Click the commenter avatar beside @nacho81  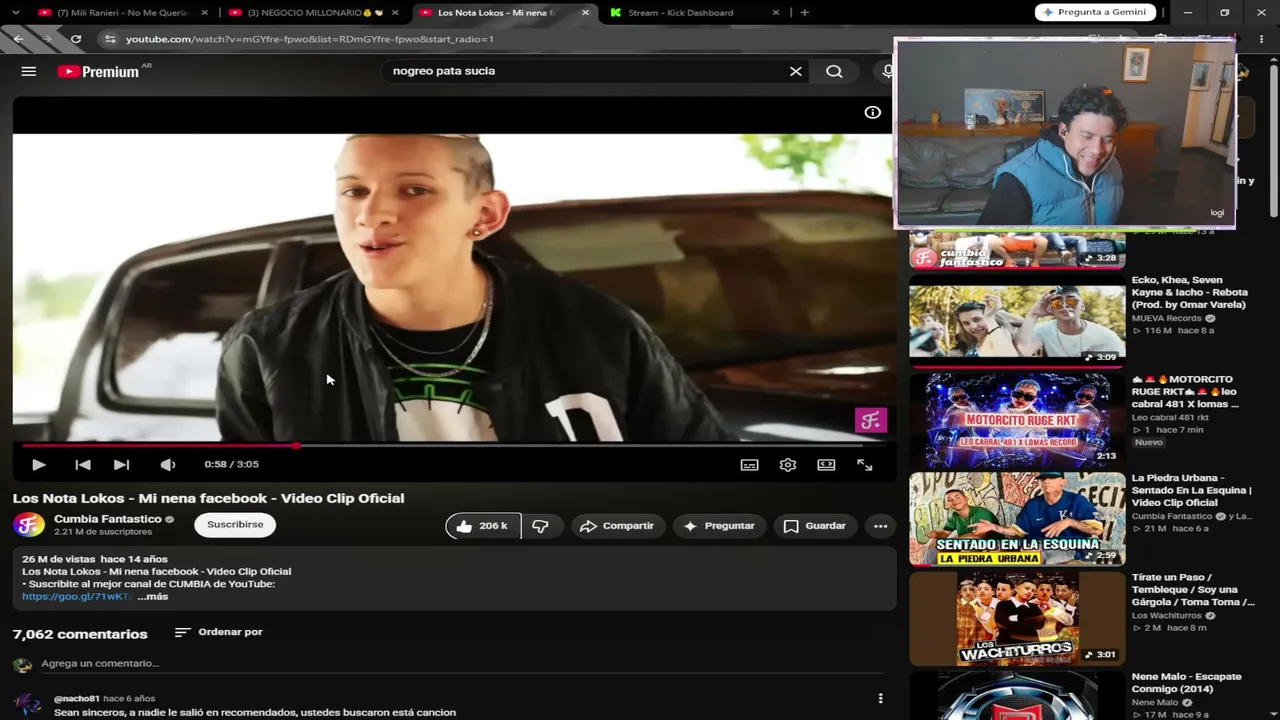pos(29,704)
